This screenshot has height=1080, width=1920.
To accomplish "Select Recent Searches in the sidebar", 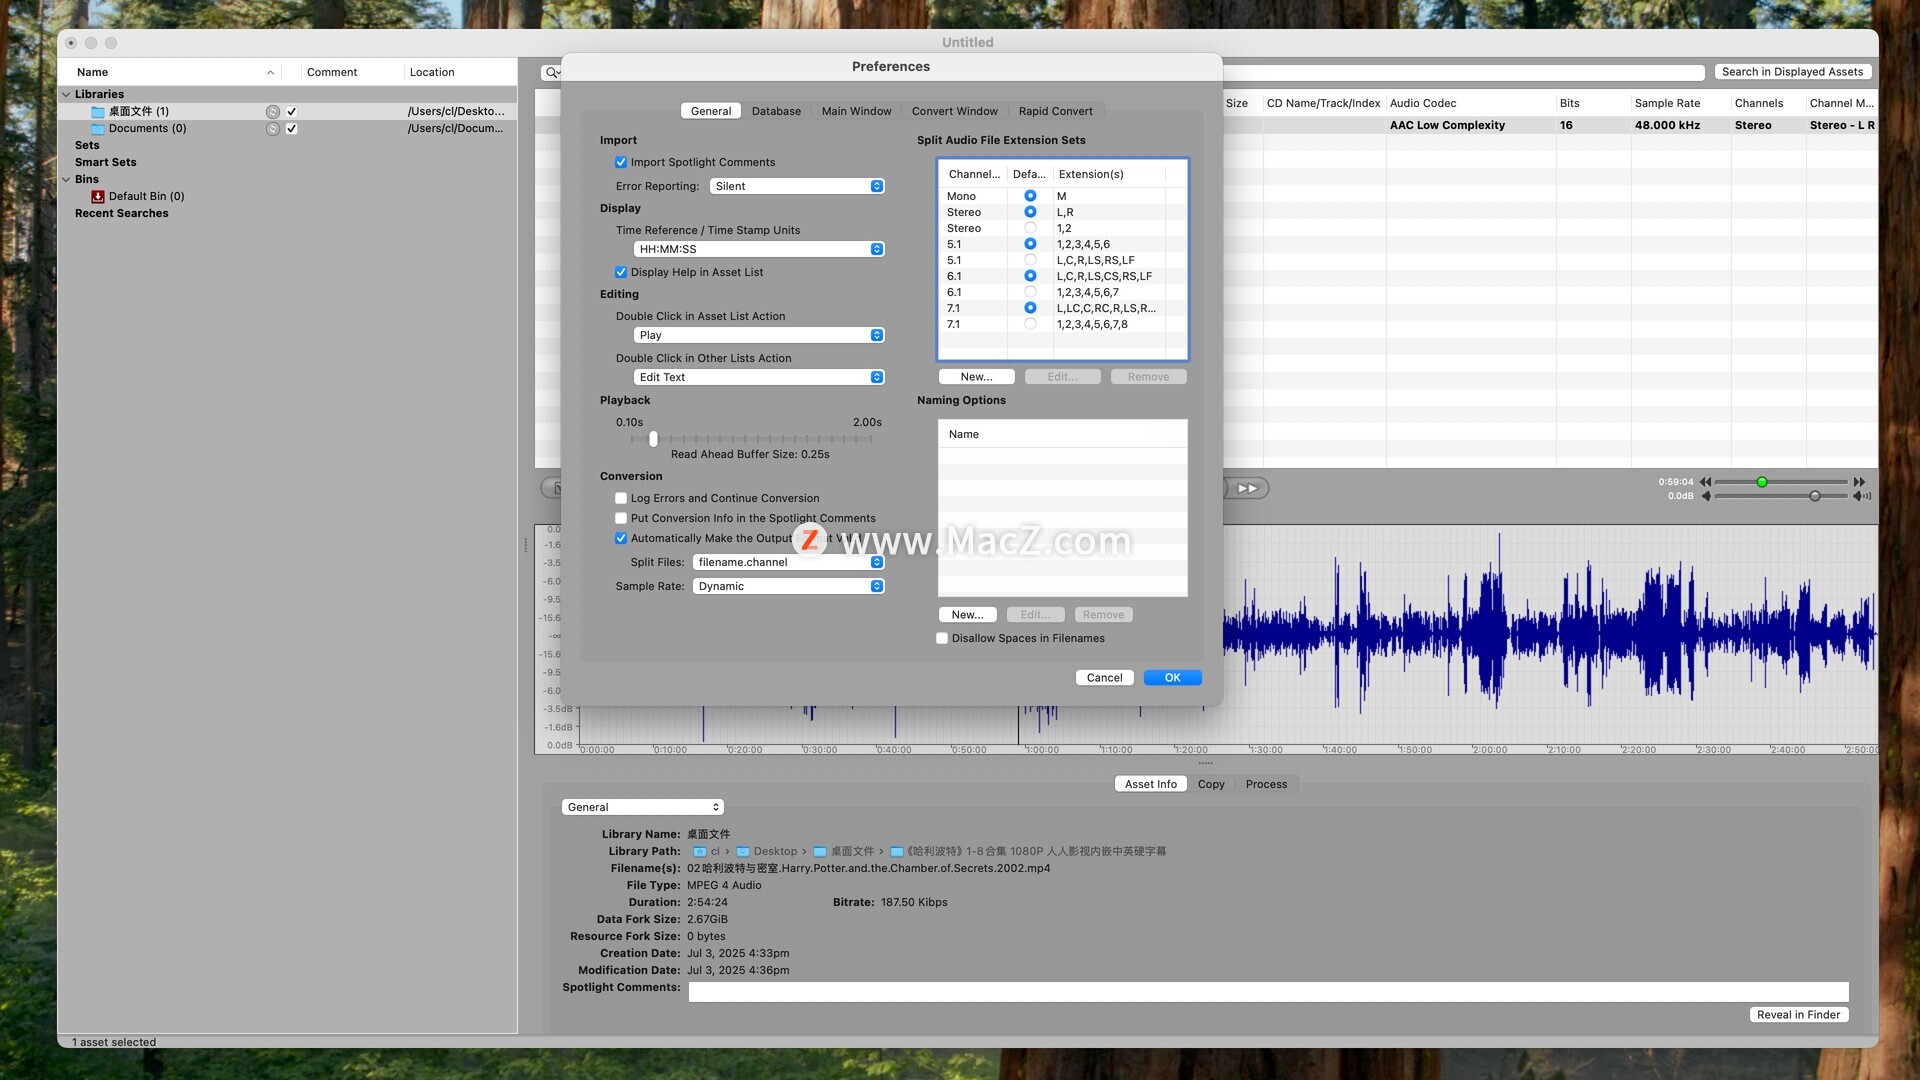I will click(x=121, y=214).
